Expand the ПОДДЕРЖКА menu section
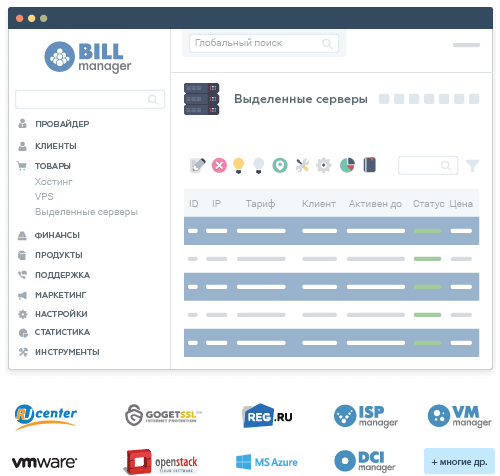This screenshot has height=476, width=500. [x=62, y=275]
